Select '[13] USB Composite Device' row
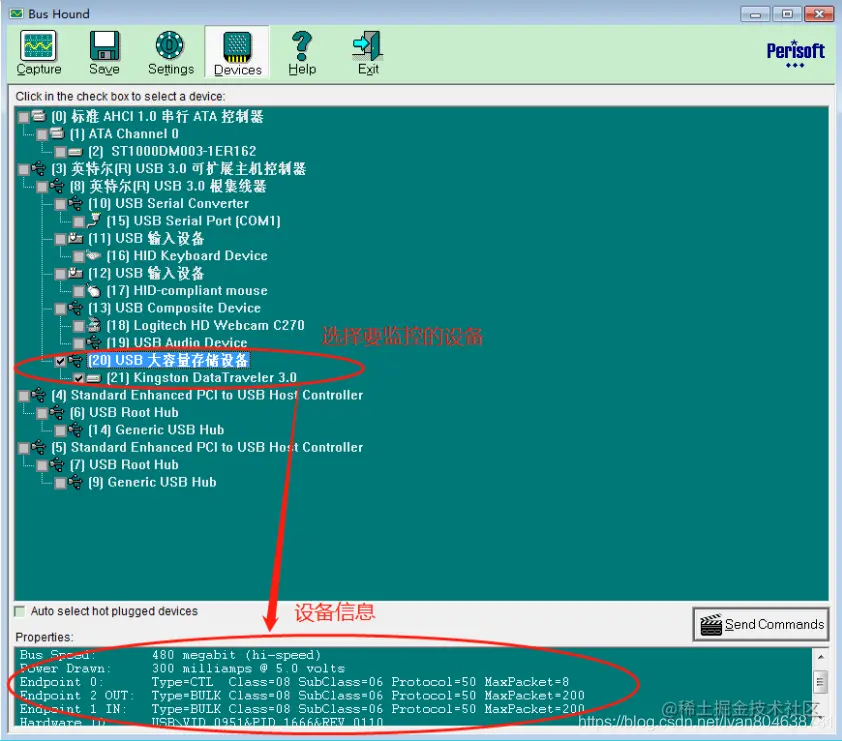The image size is (842, 741). (x=175, y=308)
